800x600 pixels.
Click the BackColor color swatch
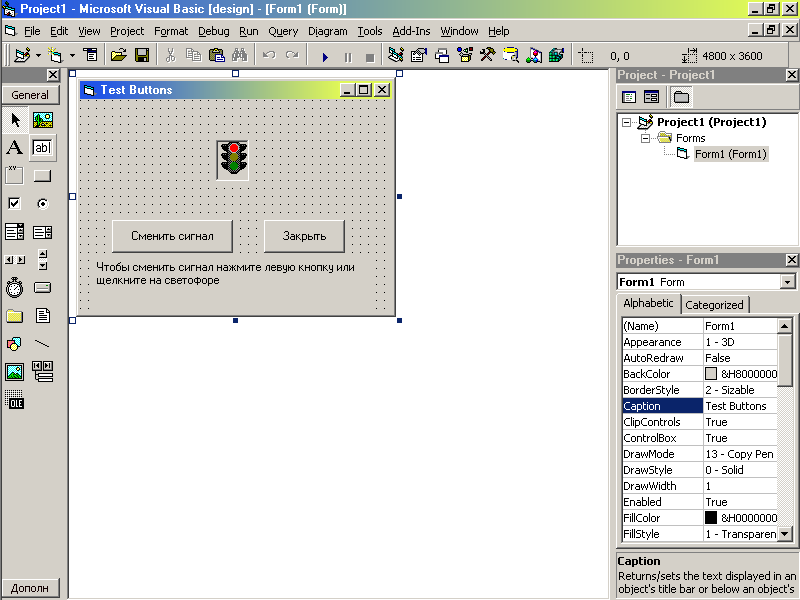click(x=711, y=374)
